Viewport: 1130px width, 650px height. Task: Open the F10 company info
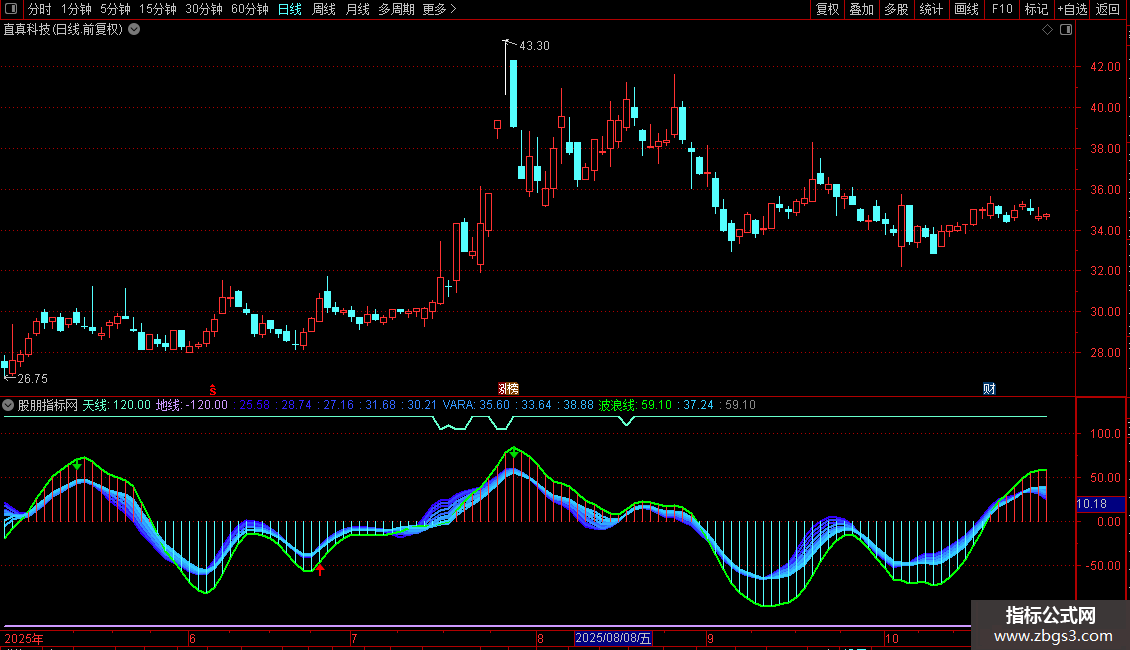(x=1002, y=9)
